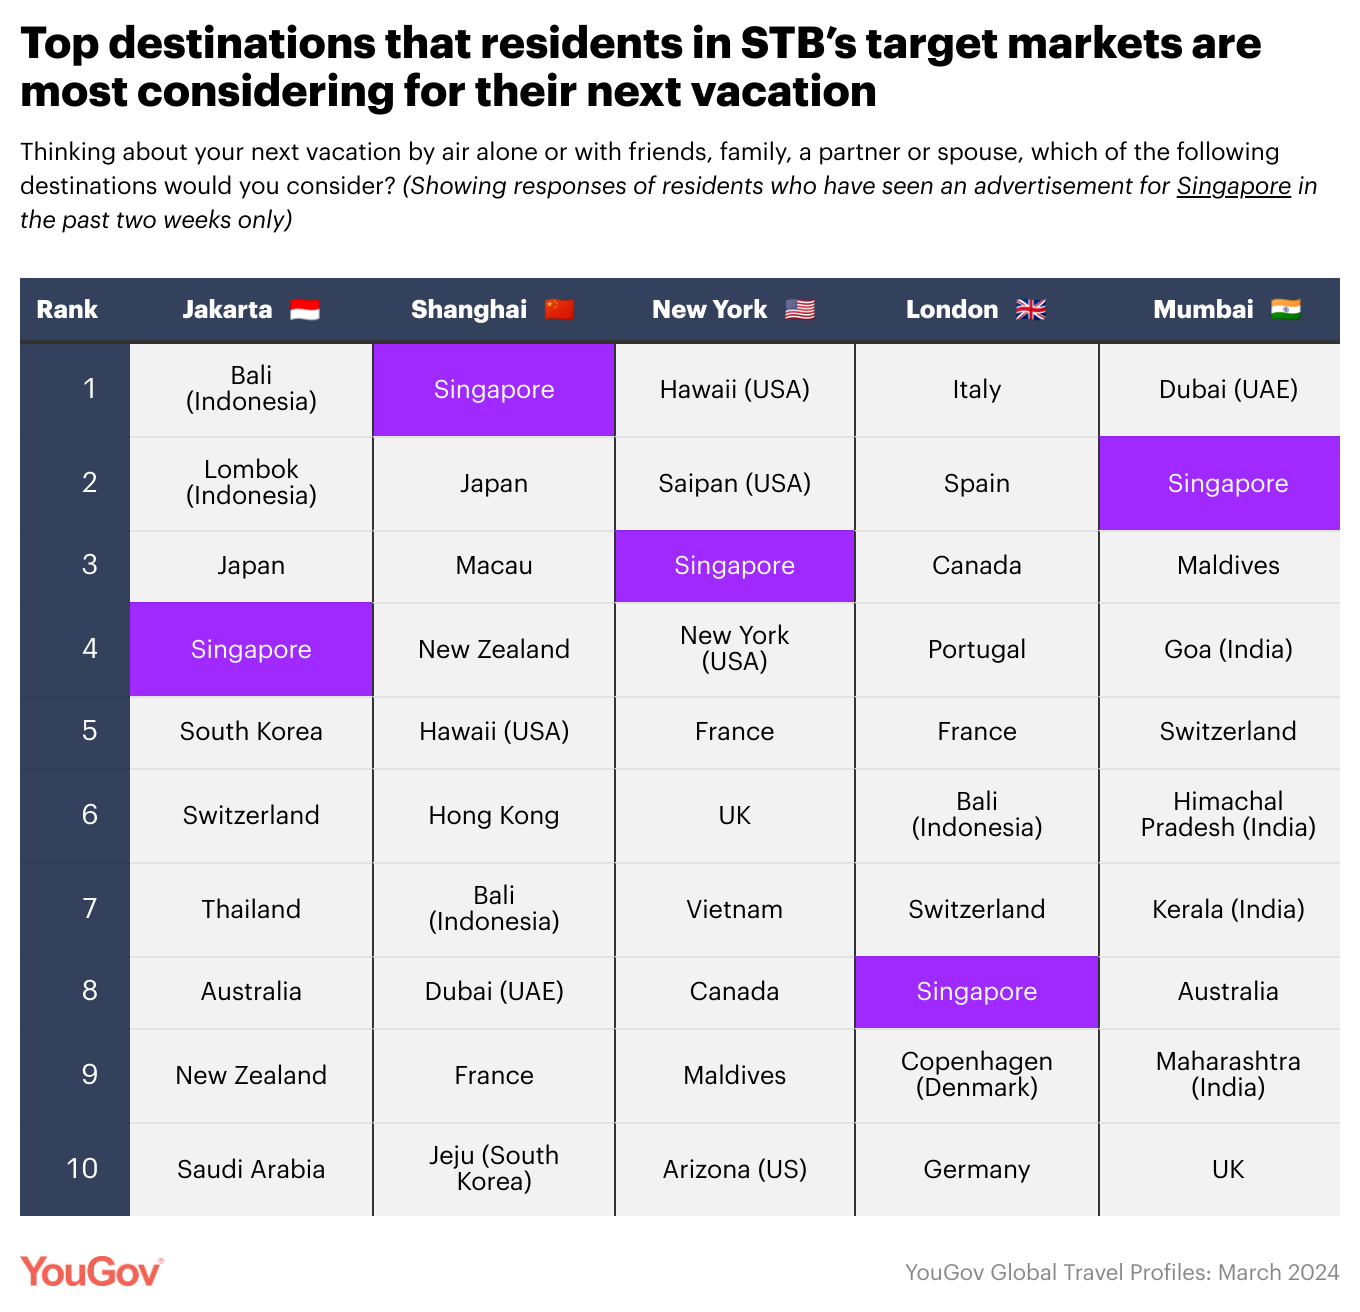Viewport: 1360px width, 1312px height.
Task: Click the Hawaii (USA) cell at rank 1
Action: coord(735,390)
